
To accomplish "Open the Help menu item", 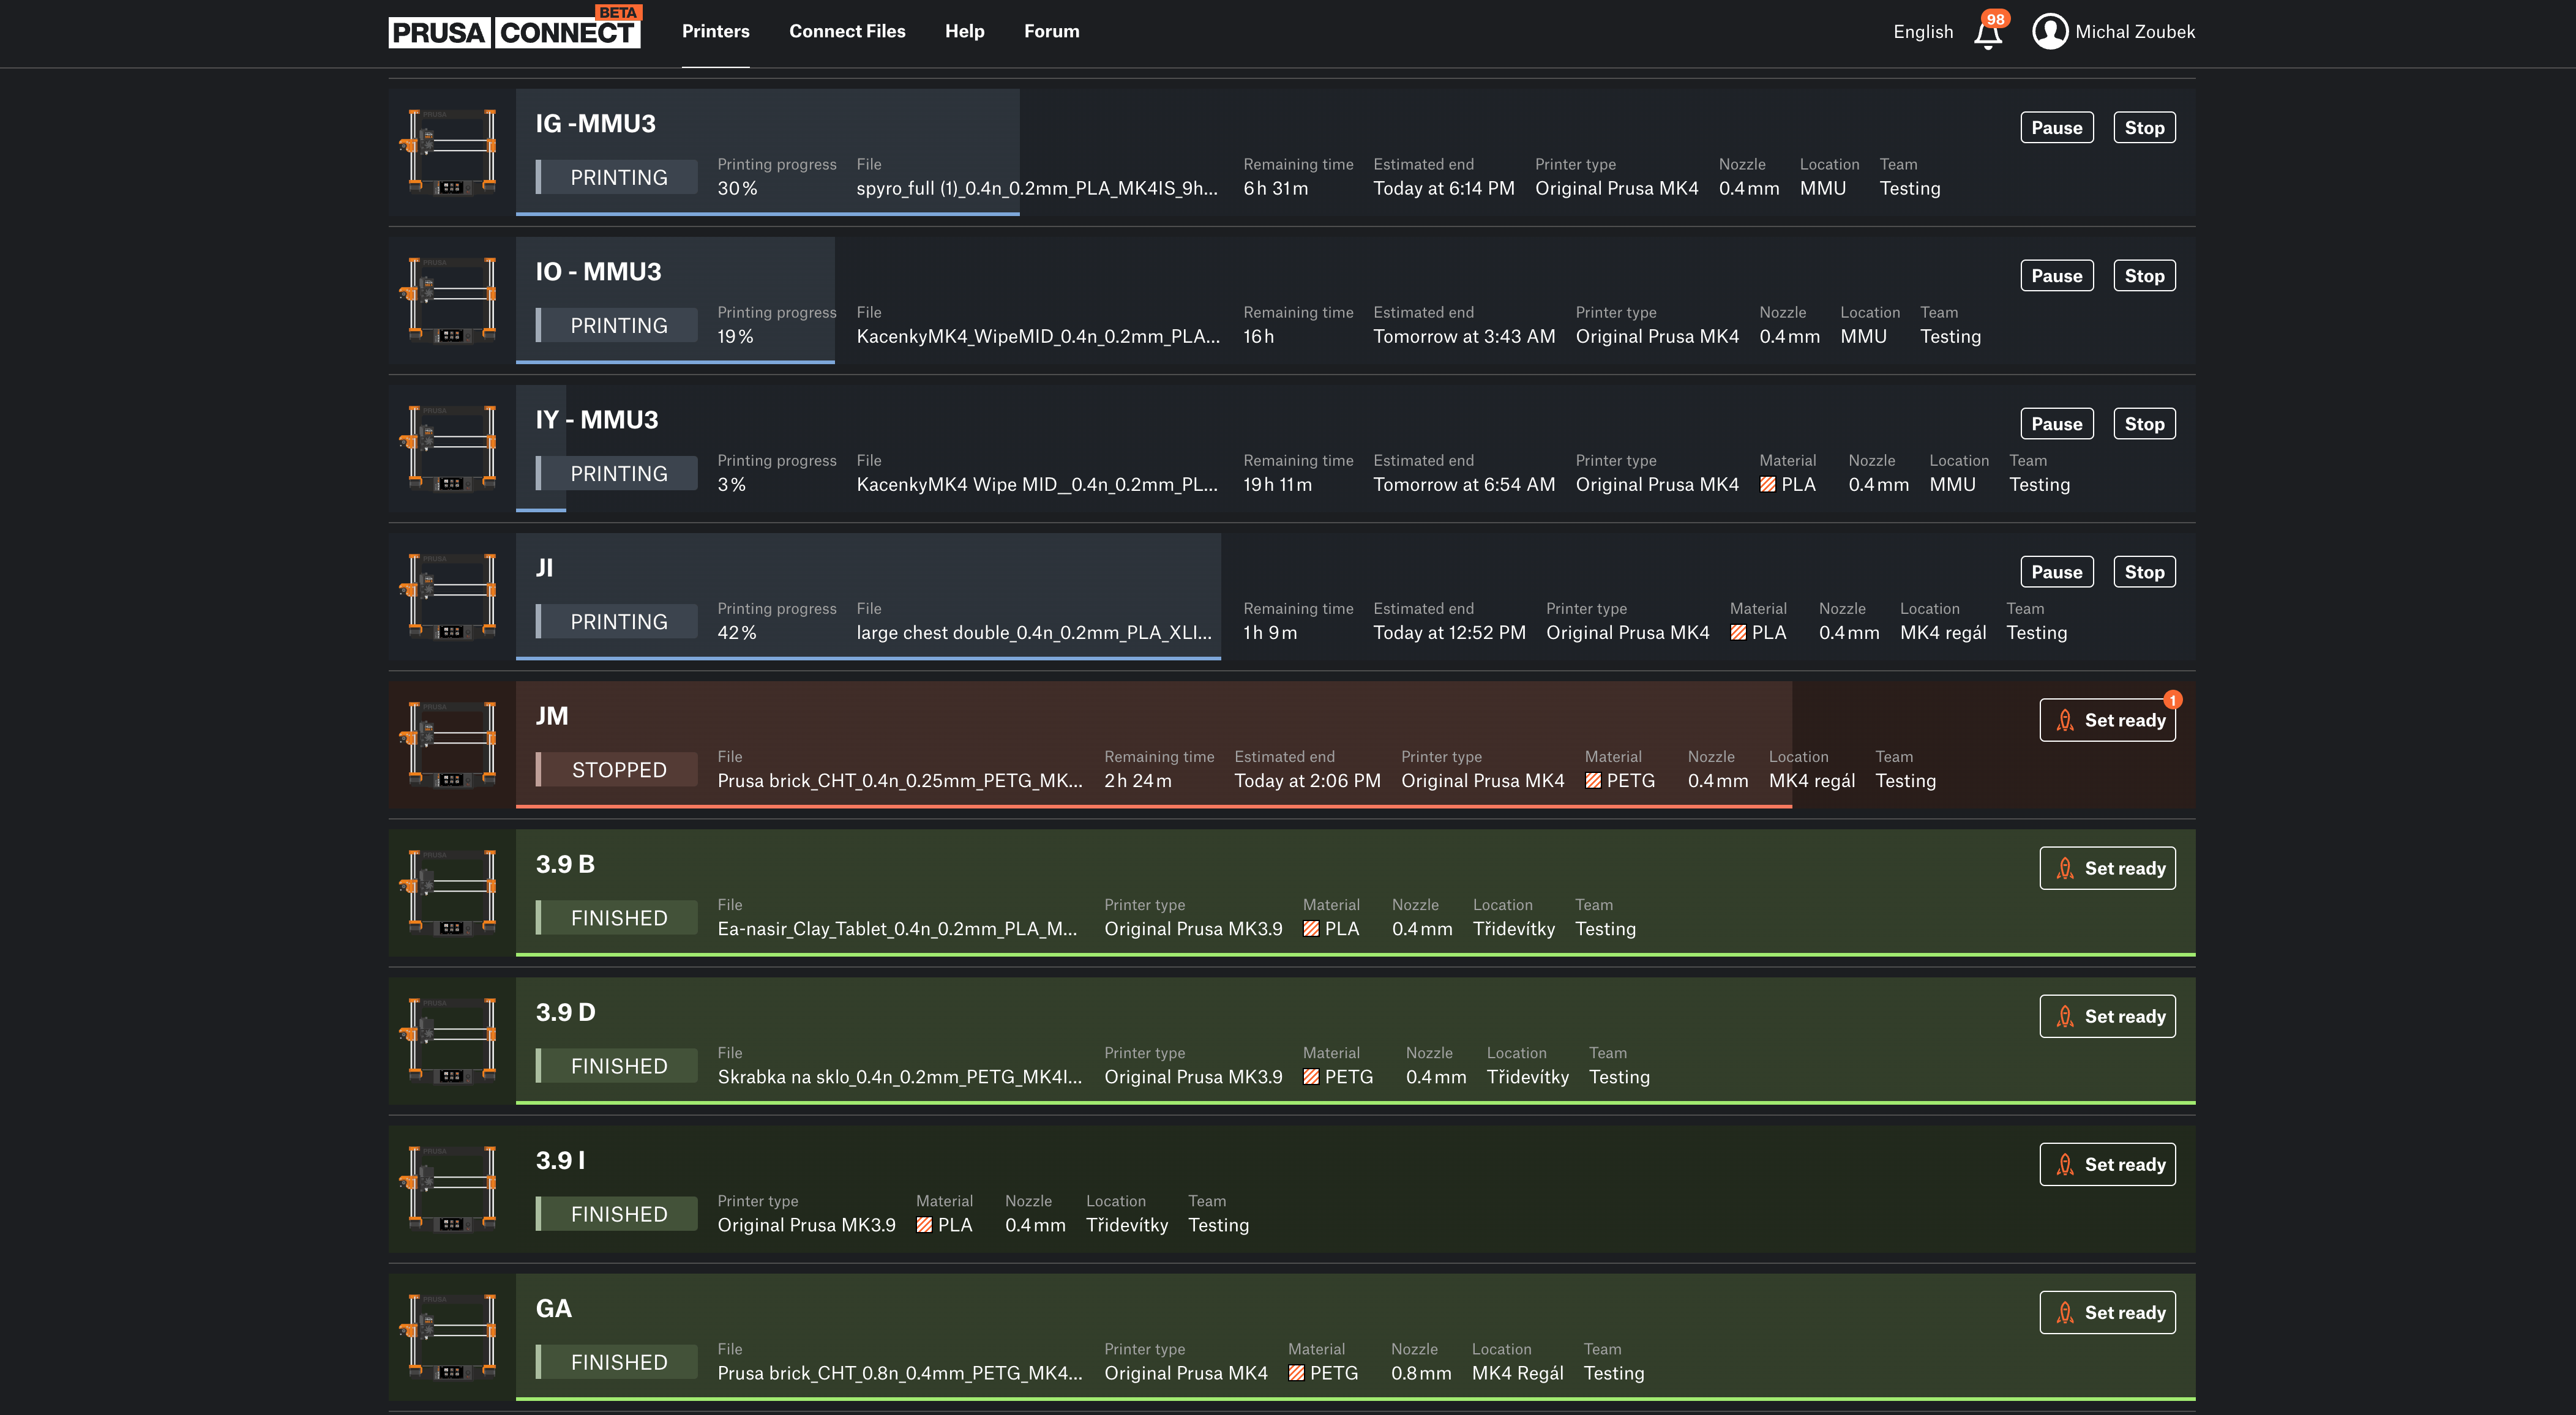I will tap(964, 32).
